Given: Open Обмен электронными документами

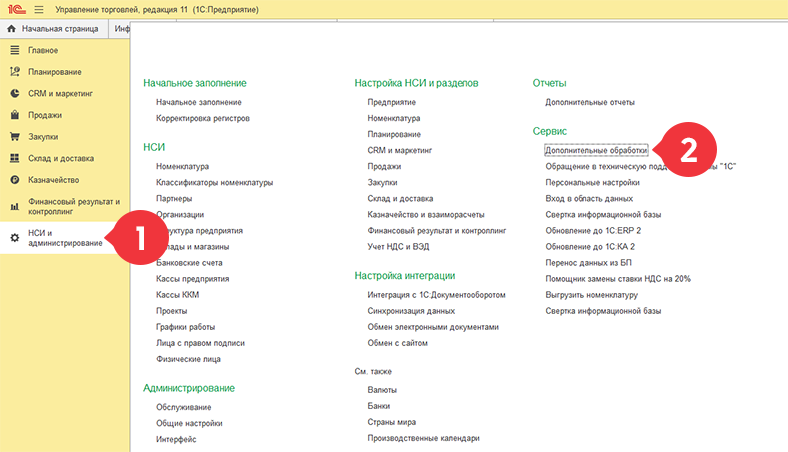Looking at the screenshot, I should pyautogui.click(x=433, y=327).
